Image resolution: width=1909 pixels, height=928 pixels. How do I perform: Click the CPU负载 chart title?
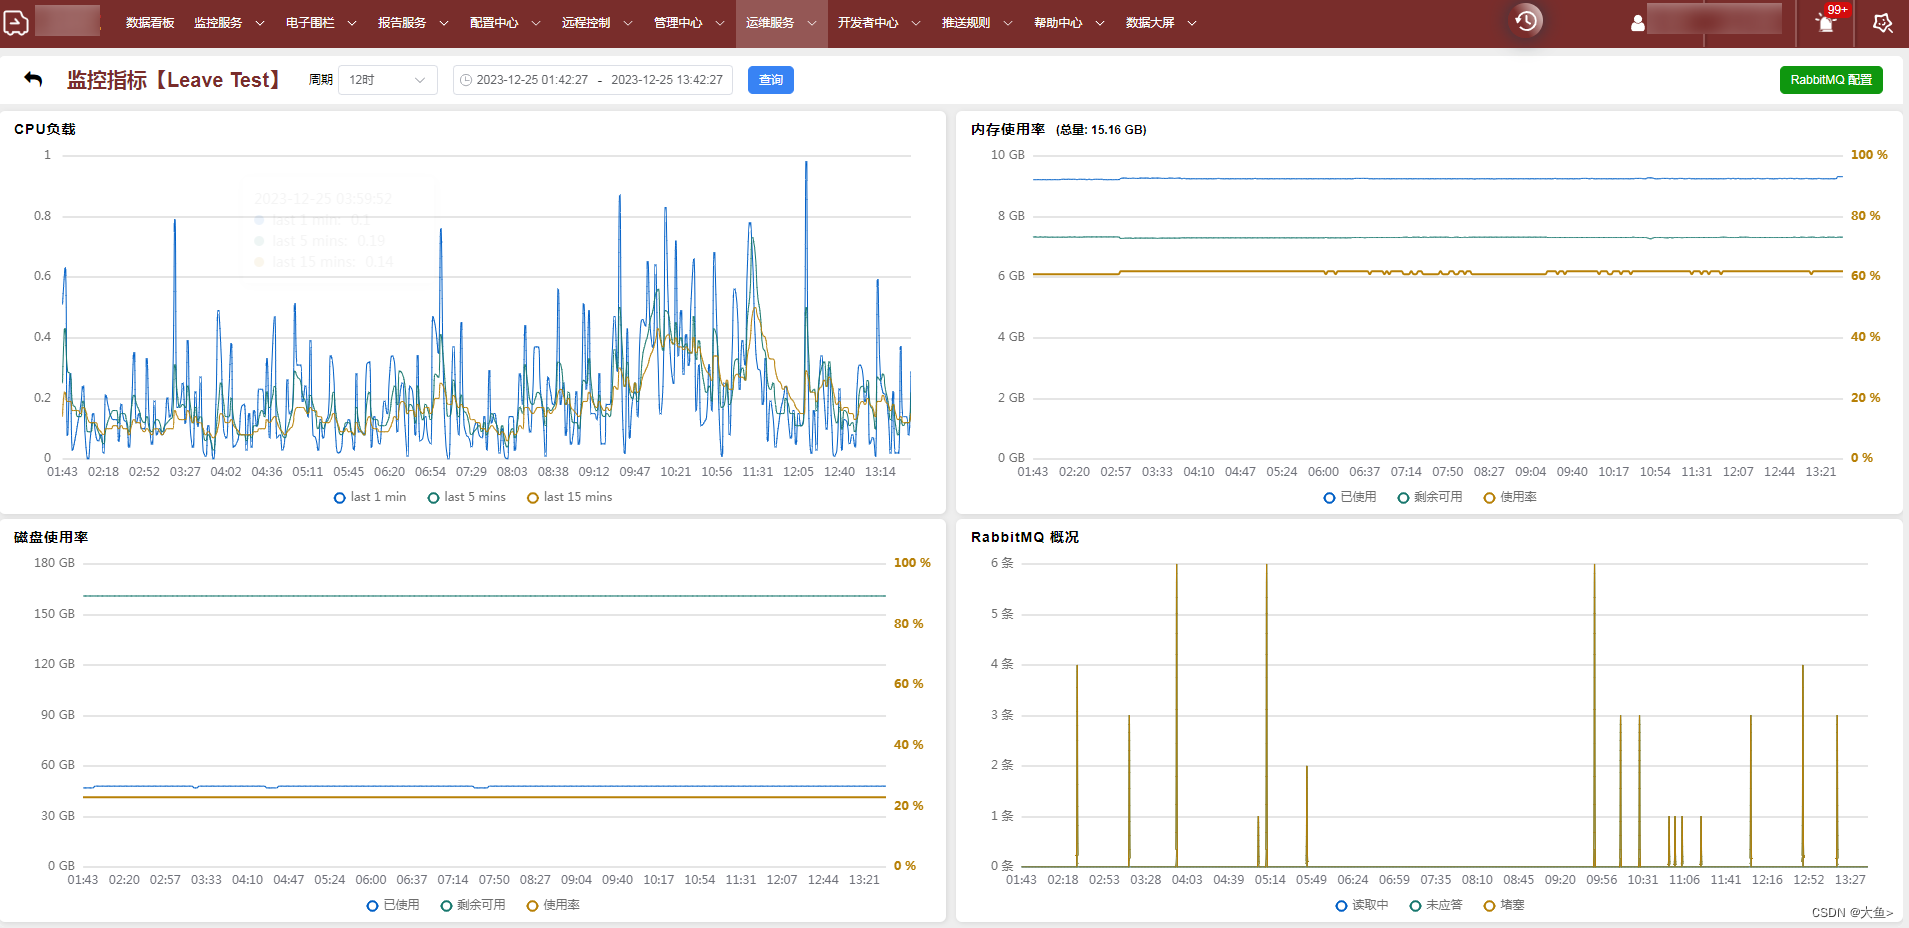pyautogui.click(x=45, y=129)
